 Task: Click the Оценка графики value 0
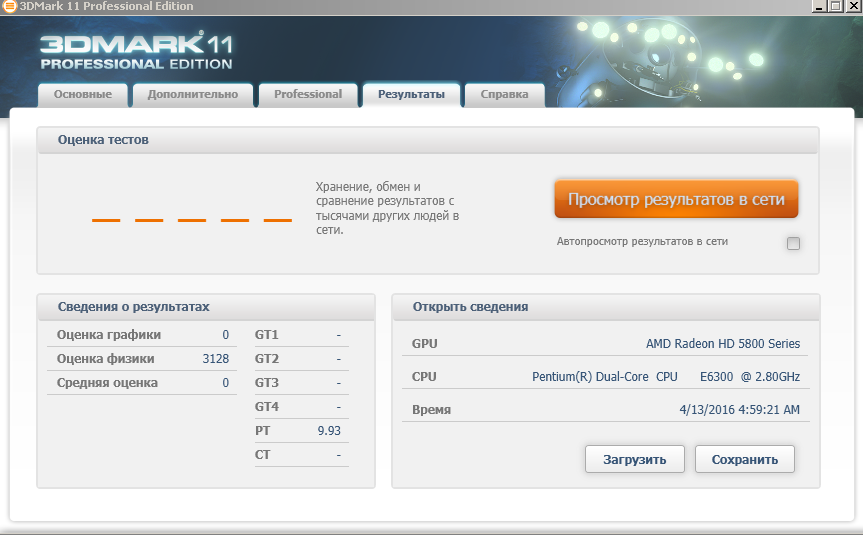point(226,335)
